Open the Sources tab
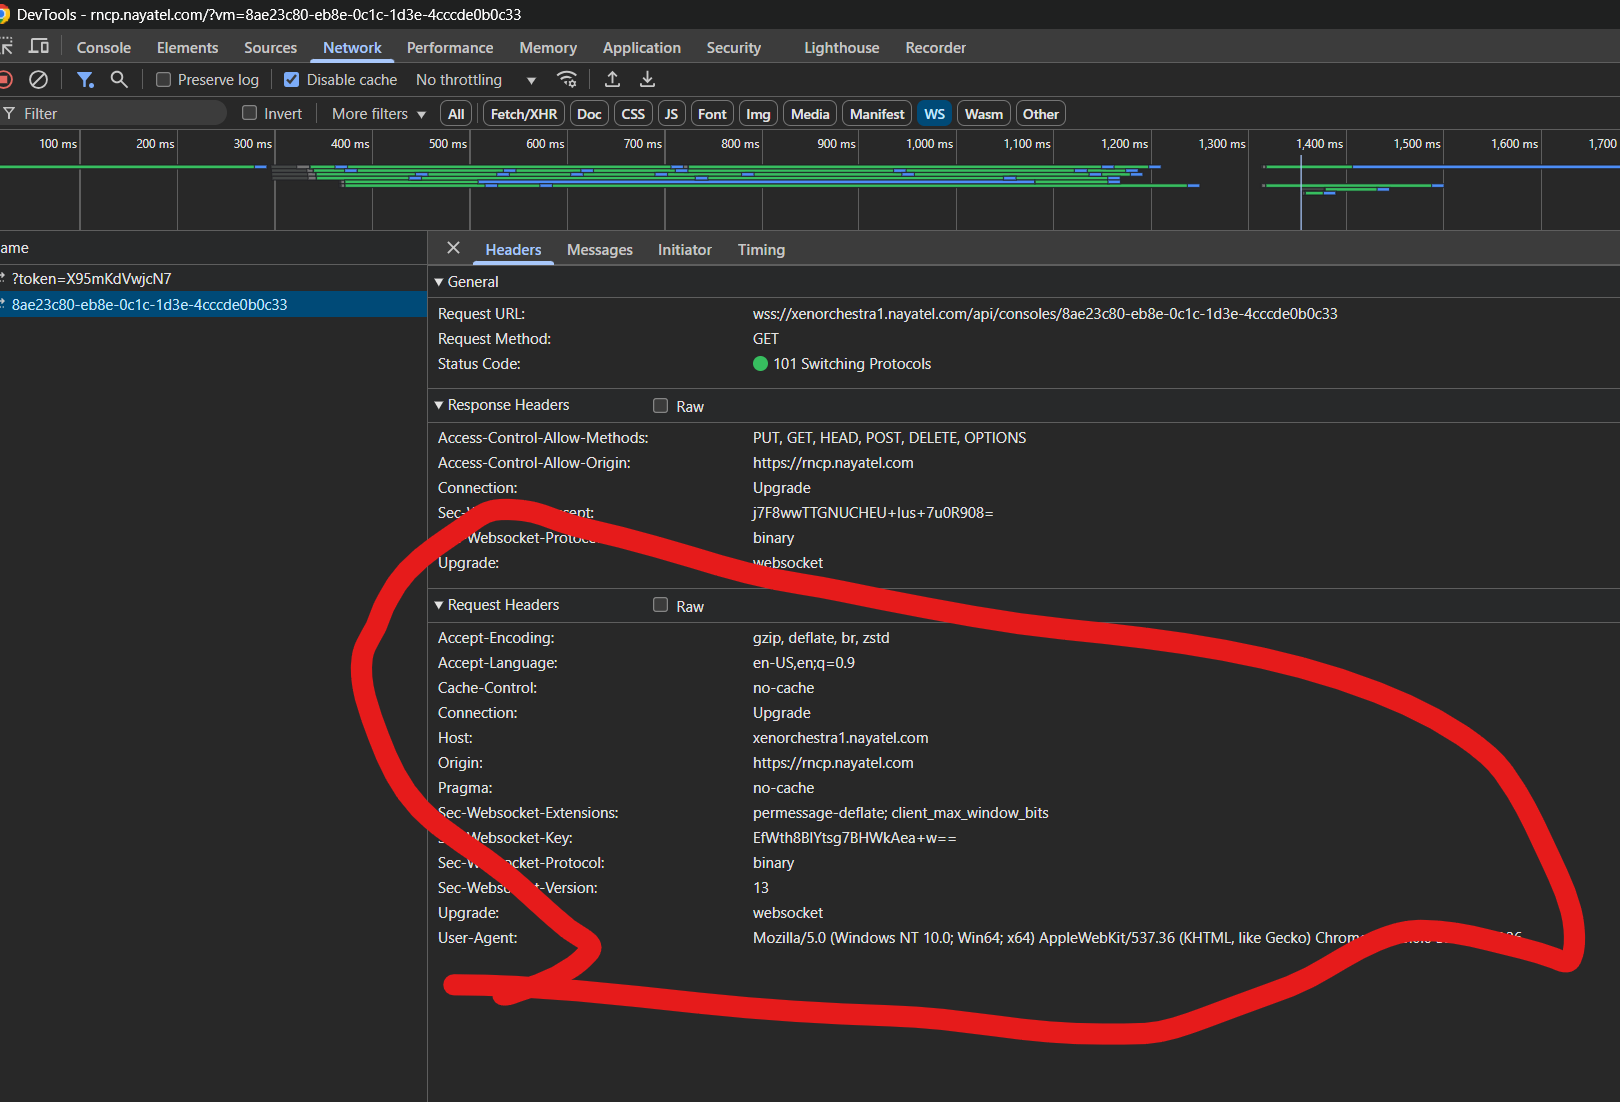The height and width of the screenshot is (1102, 1620). pos(270,48)
